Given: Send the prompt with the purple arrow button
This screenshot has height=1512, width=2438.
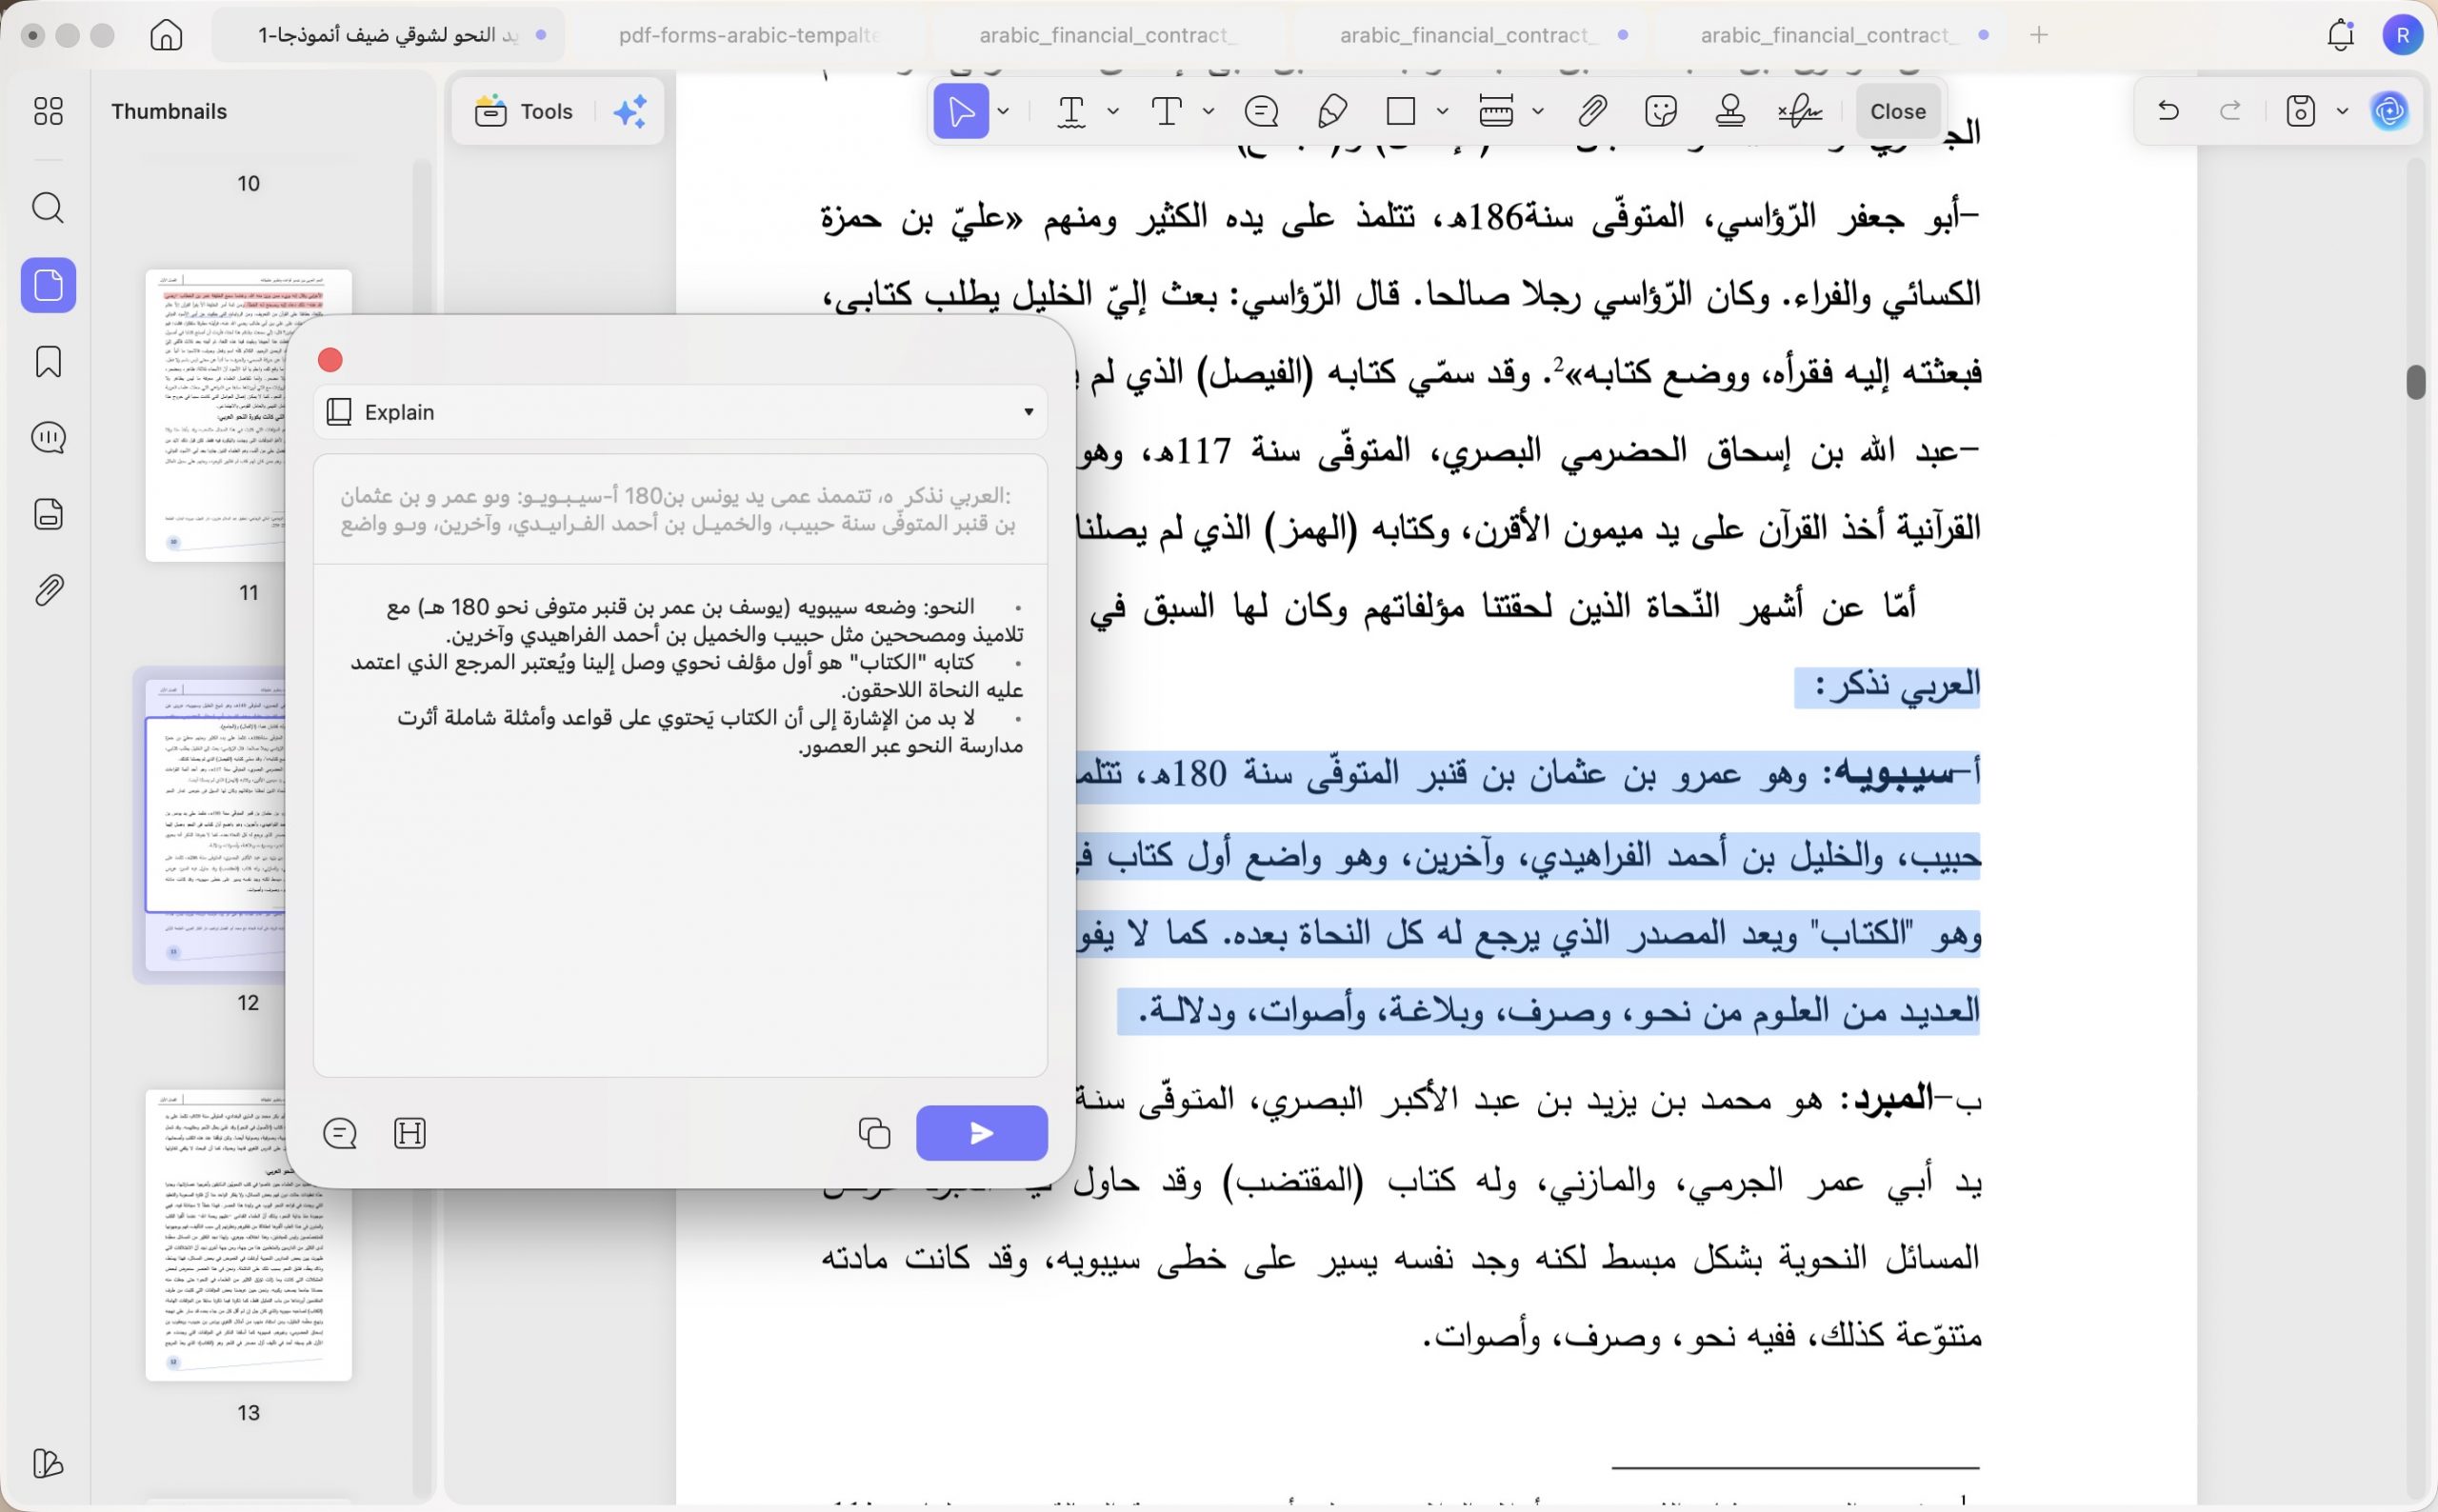Looking at the screenshot, I should [981, 1133].
